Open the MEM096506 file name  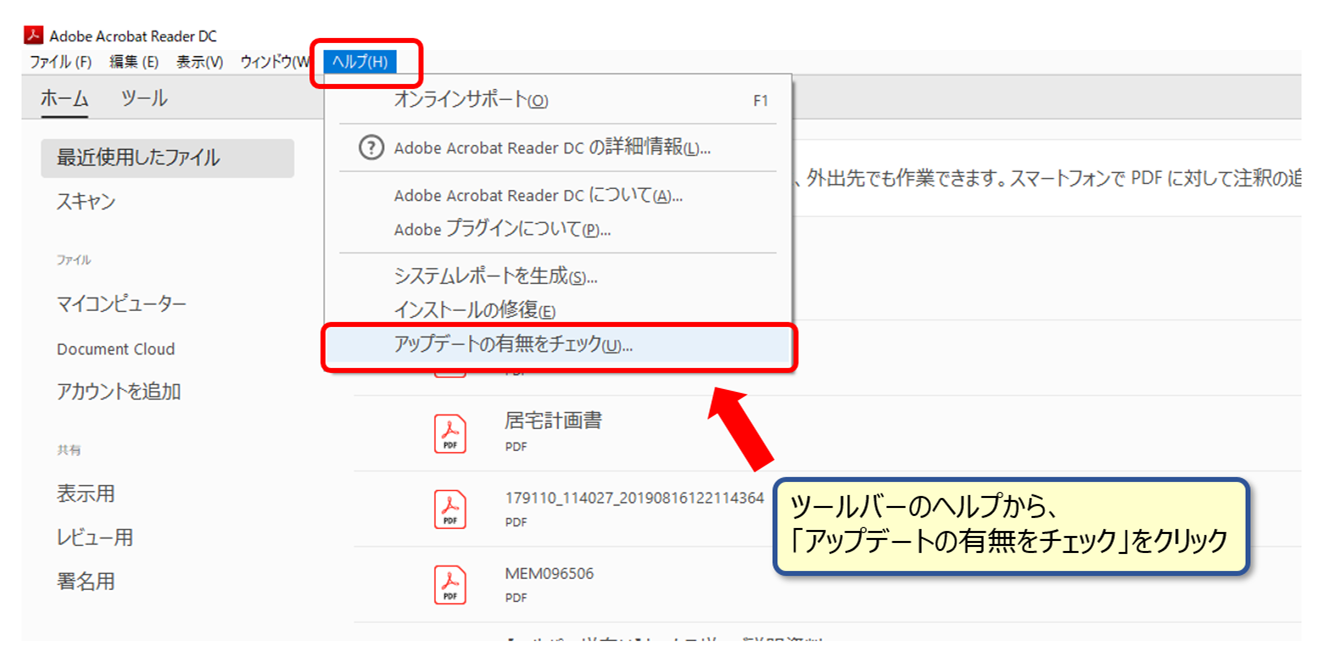pos(549,574)
